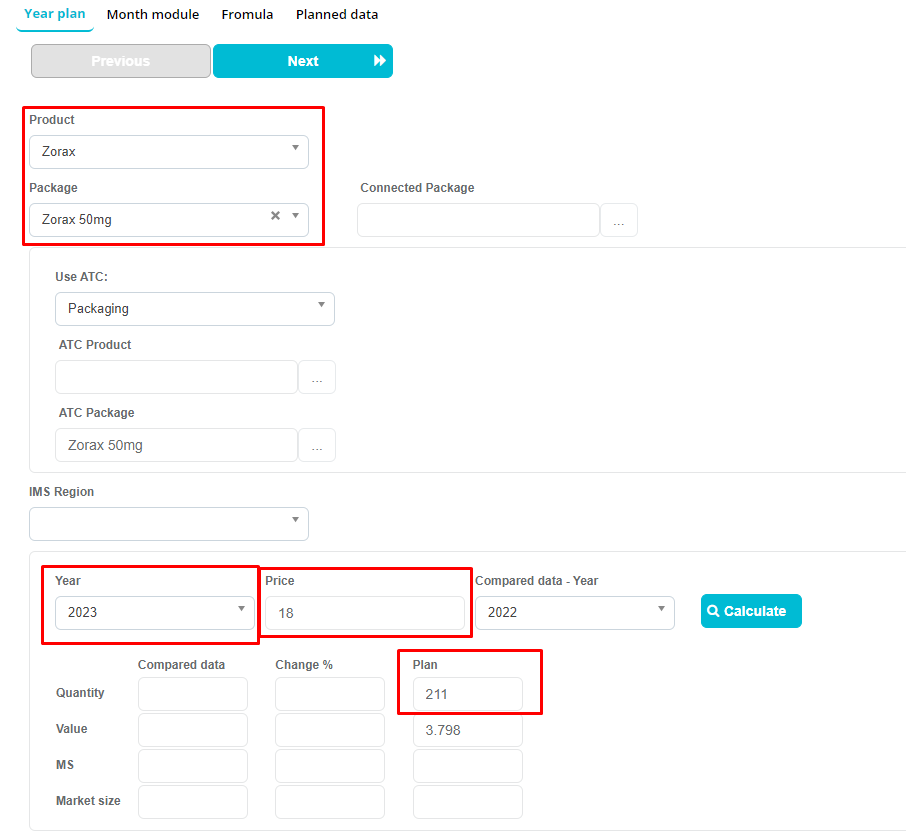
Task: Go to the Planned data tab
Action: click(x=337, y=15)
